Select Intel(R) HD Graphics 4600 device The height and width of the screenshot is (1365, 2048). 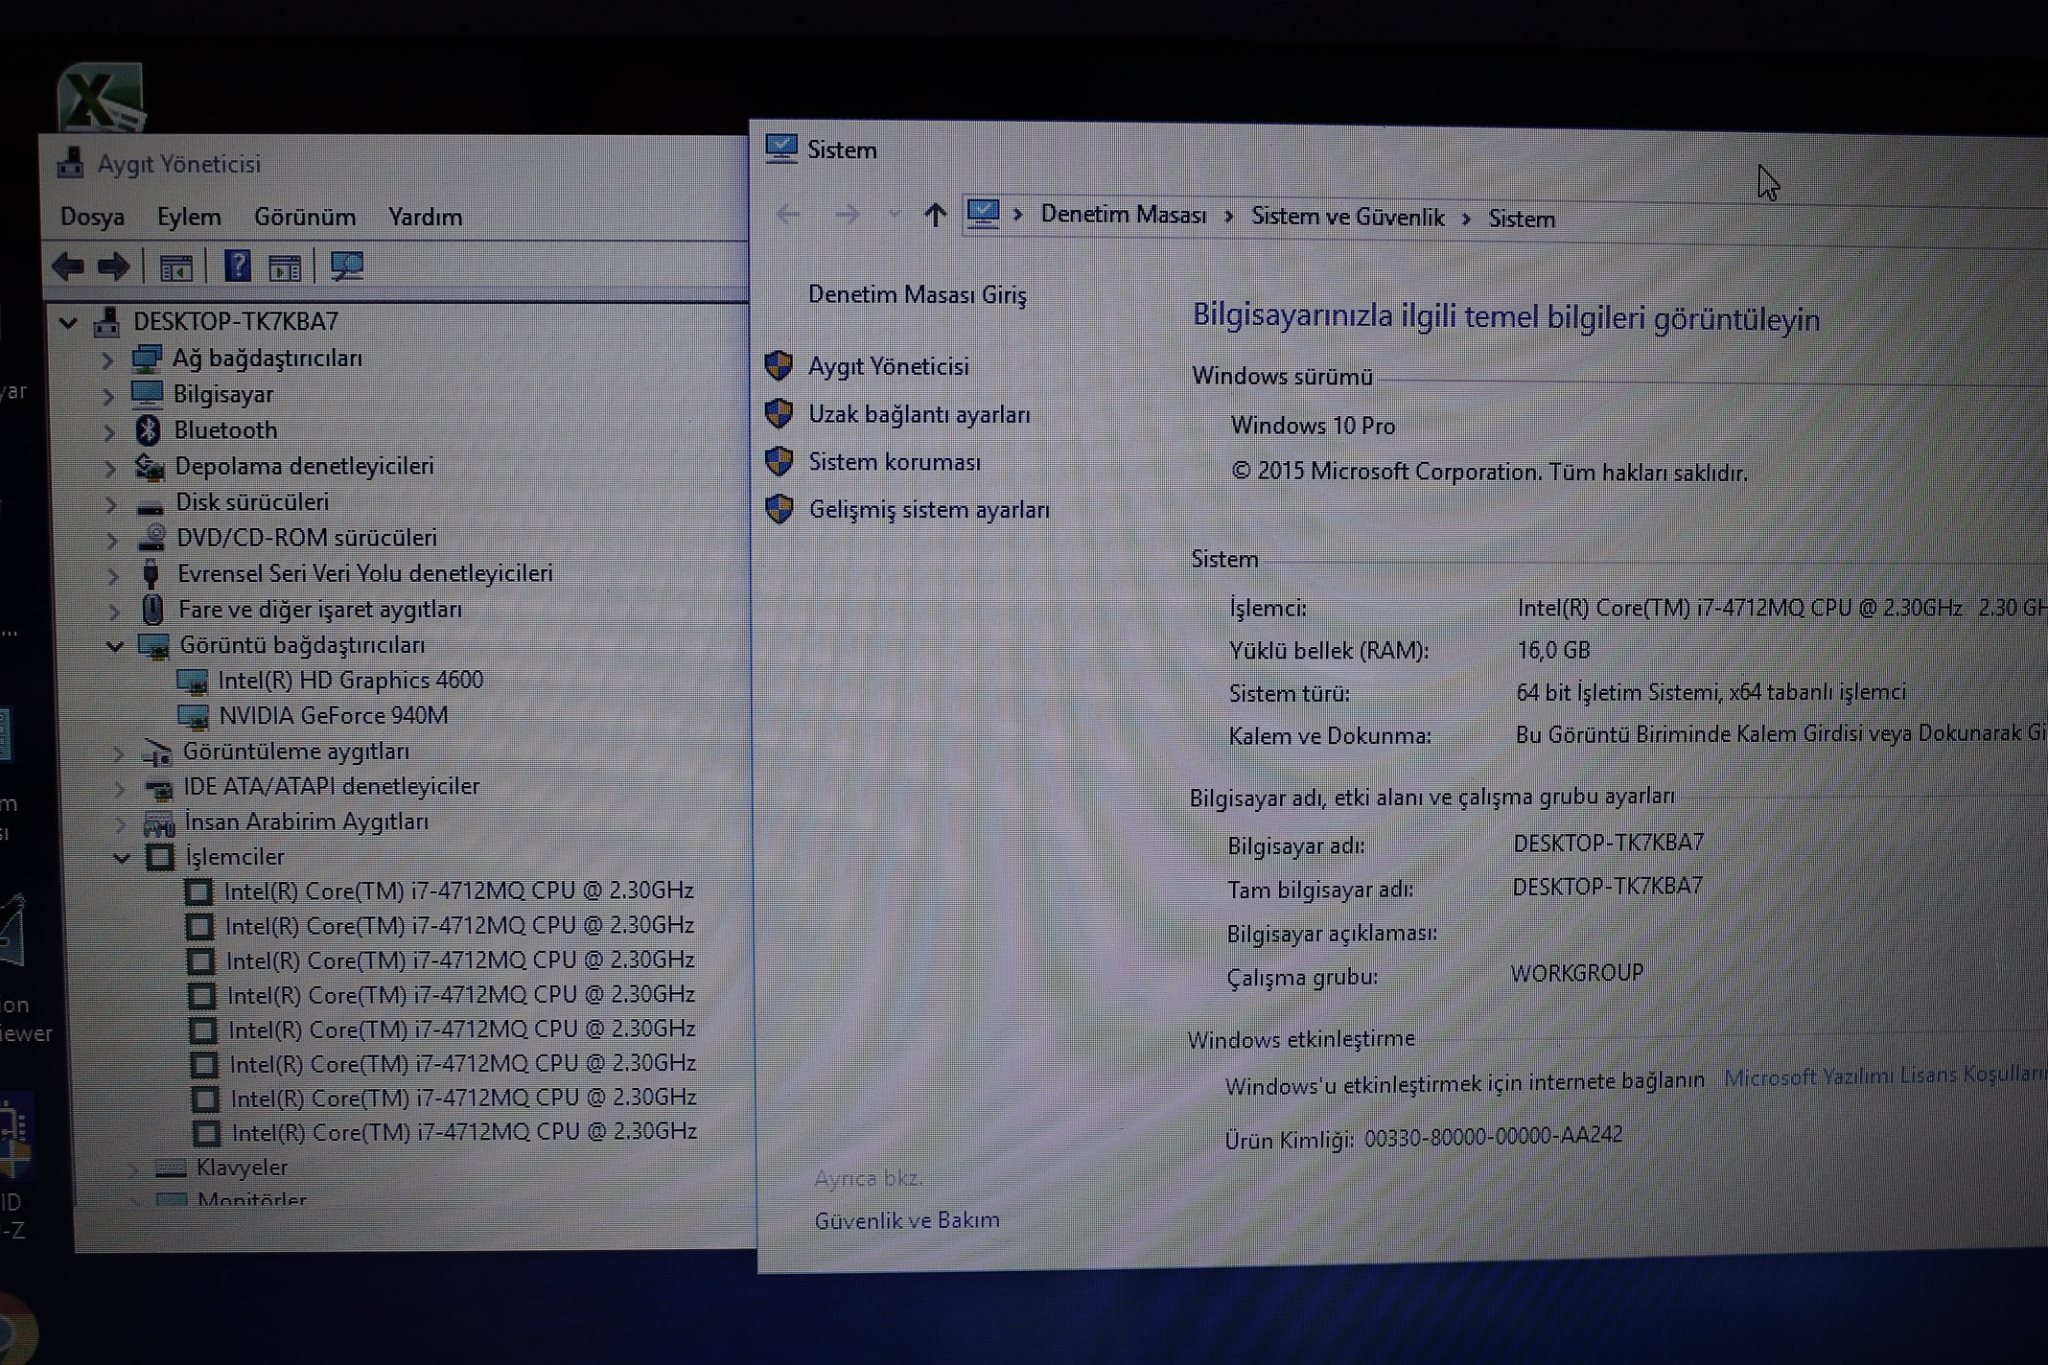point(350,681)
